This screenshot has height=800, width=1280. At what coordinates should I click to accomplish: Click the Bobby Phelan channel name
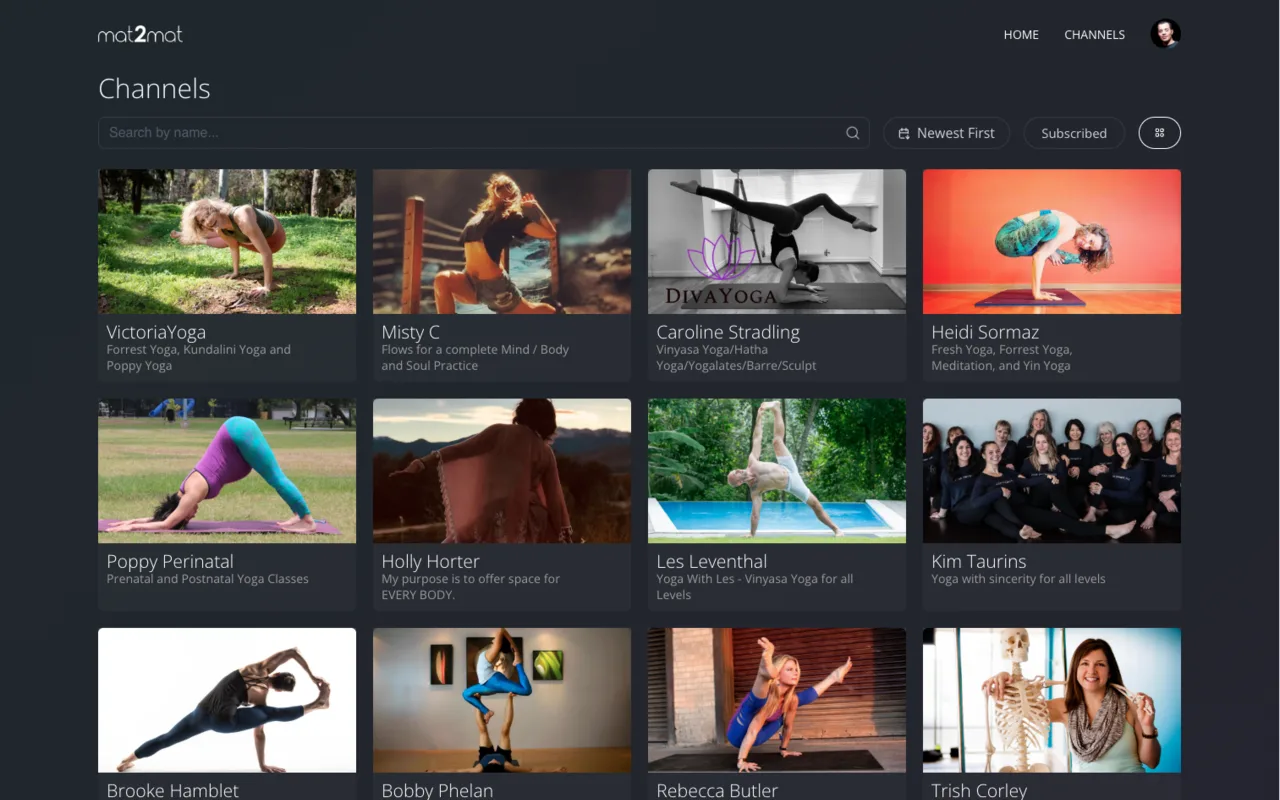pos(438,791)
